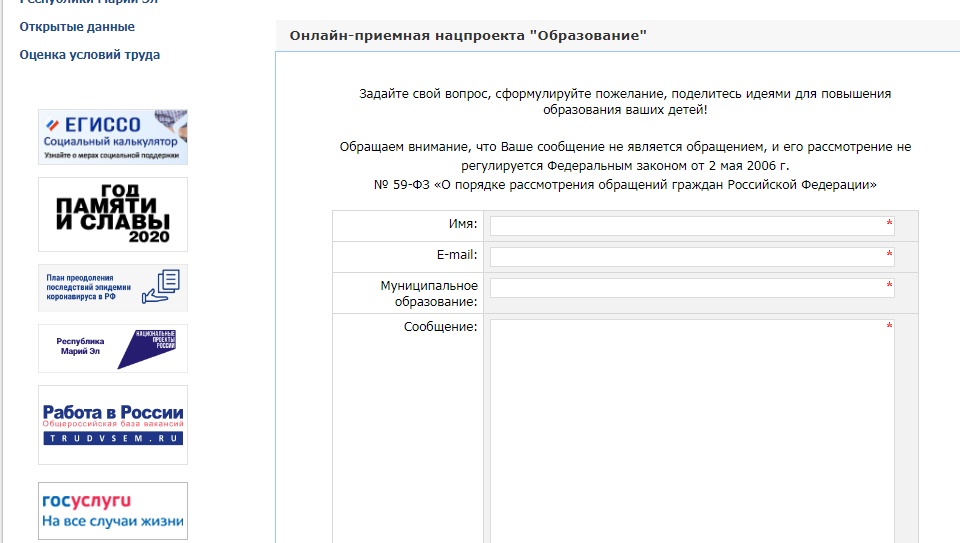Click the Имя input field

691,226
